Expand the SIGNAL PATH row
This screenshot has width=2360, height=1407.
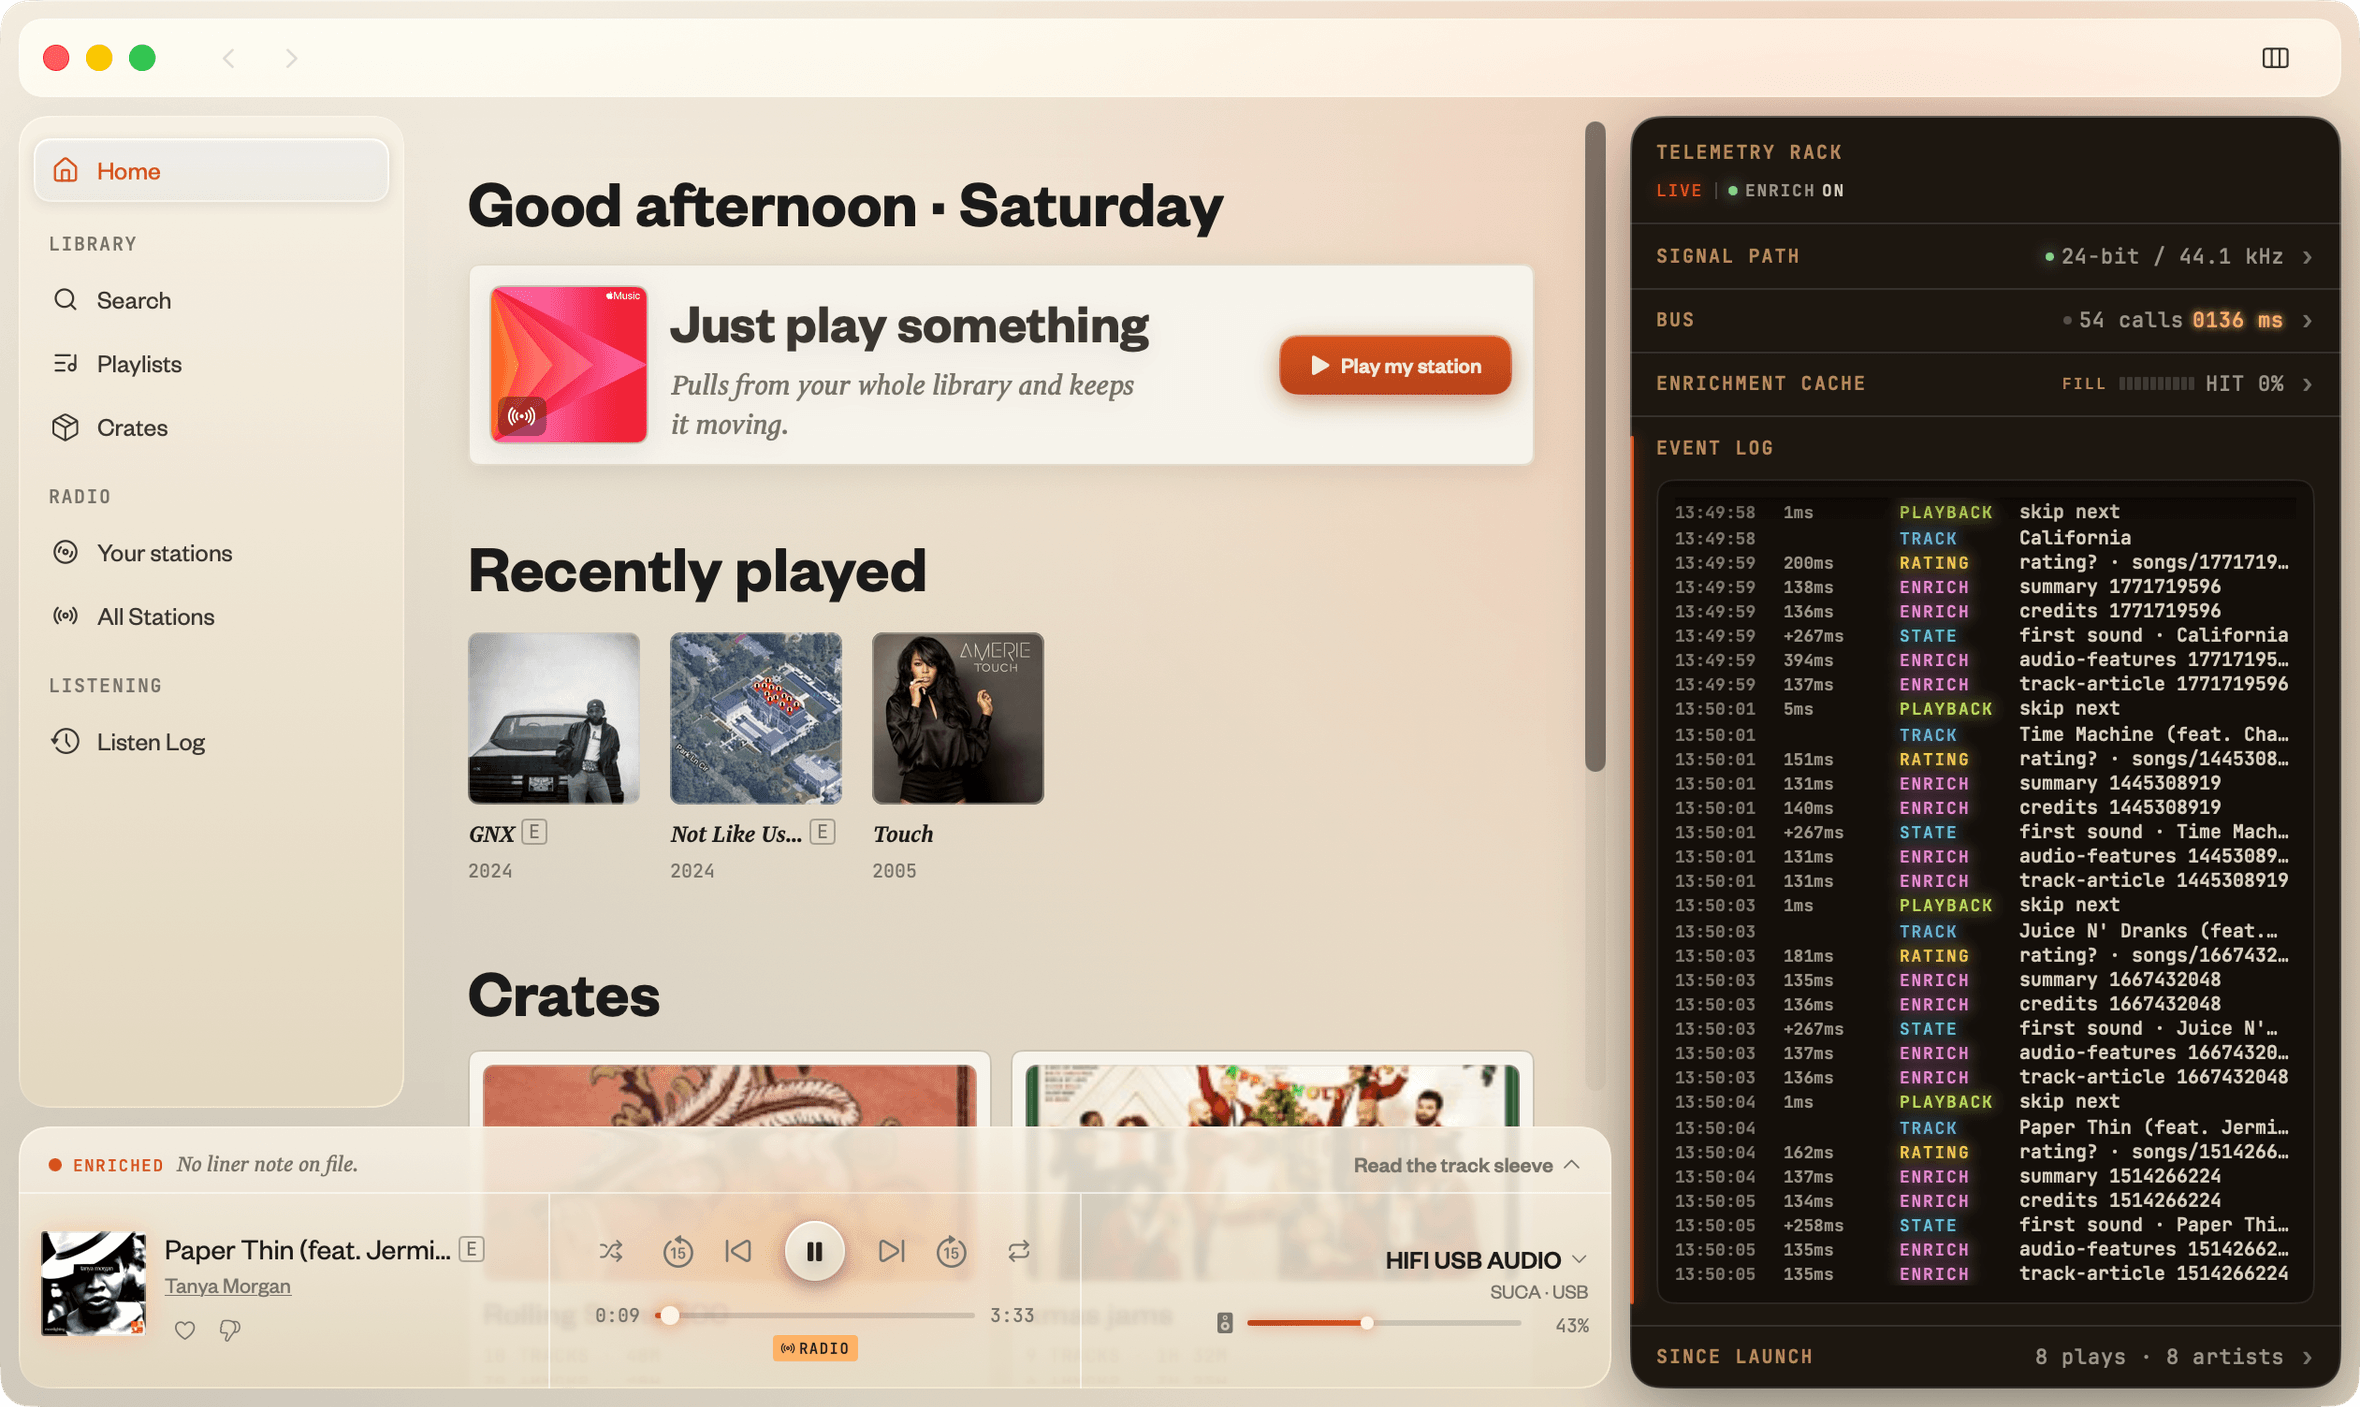1985,257
